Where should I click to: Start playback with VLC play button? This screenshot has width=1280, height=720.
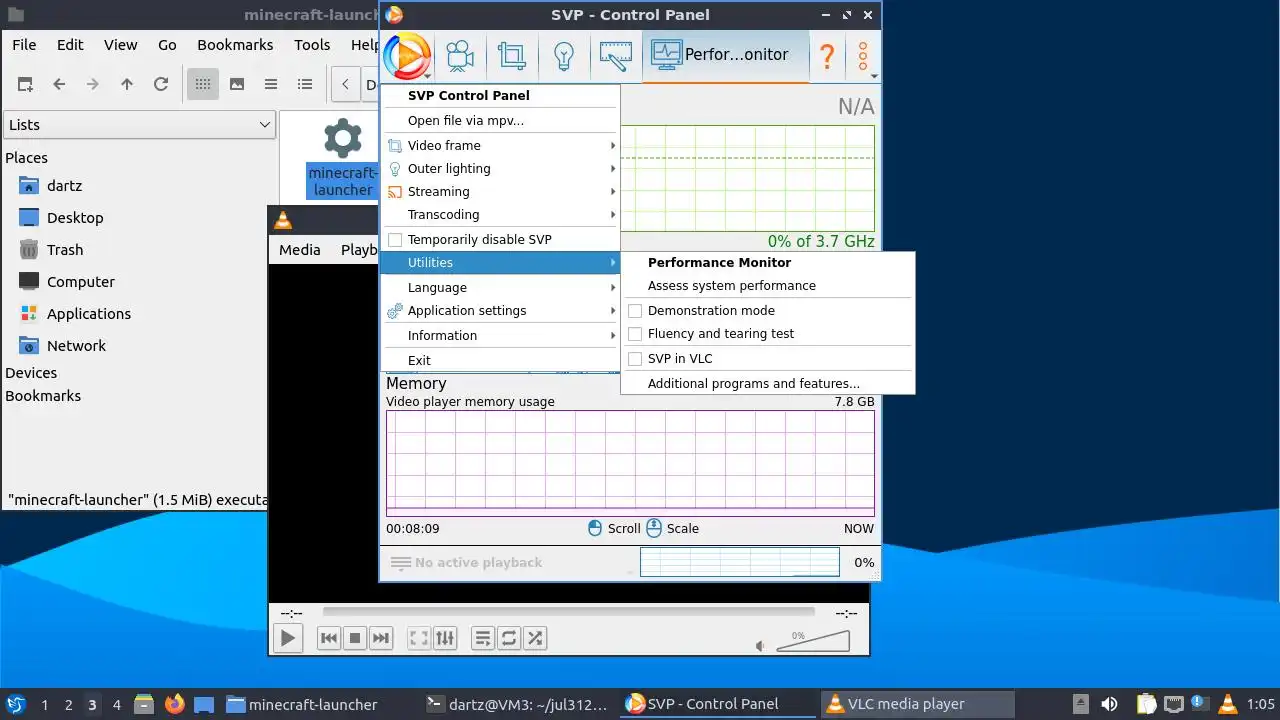click(288, 638)
